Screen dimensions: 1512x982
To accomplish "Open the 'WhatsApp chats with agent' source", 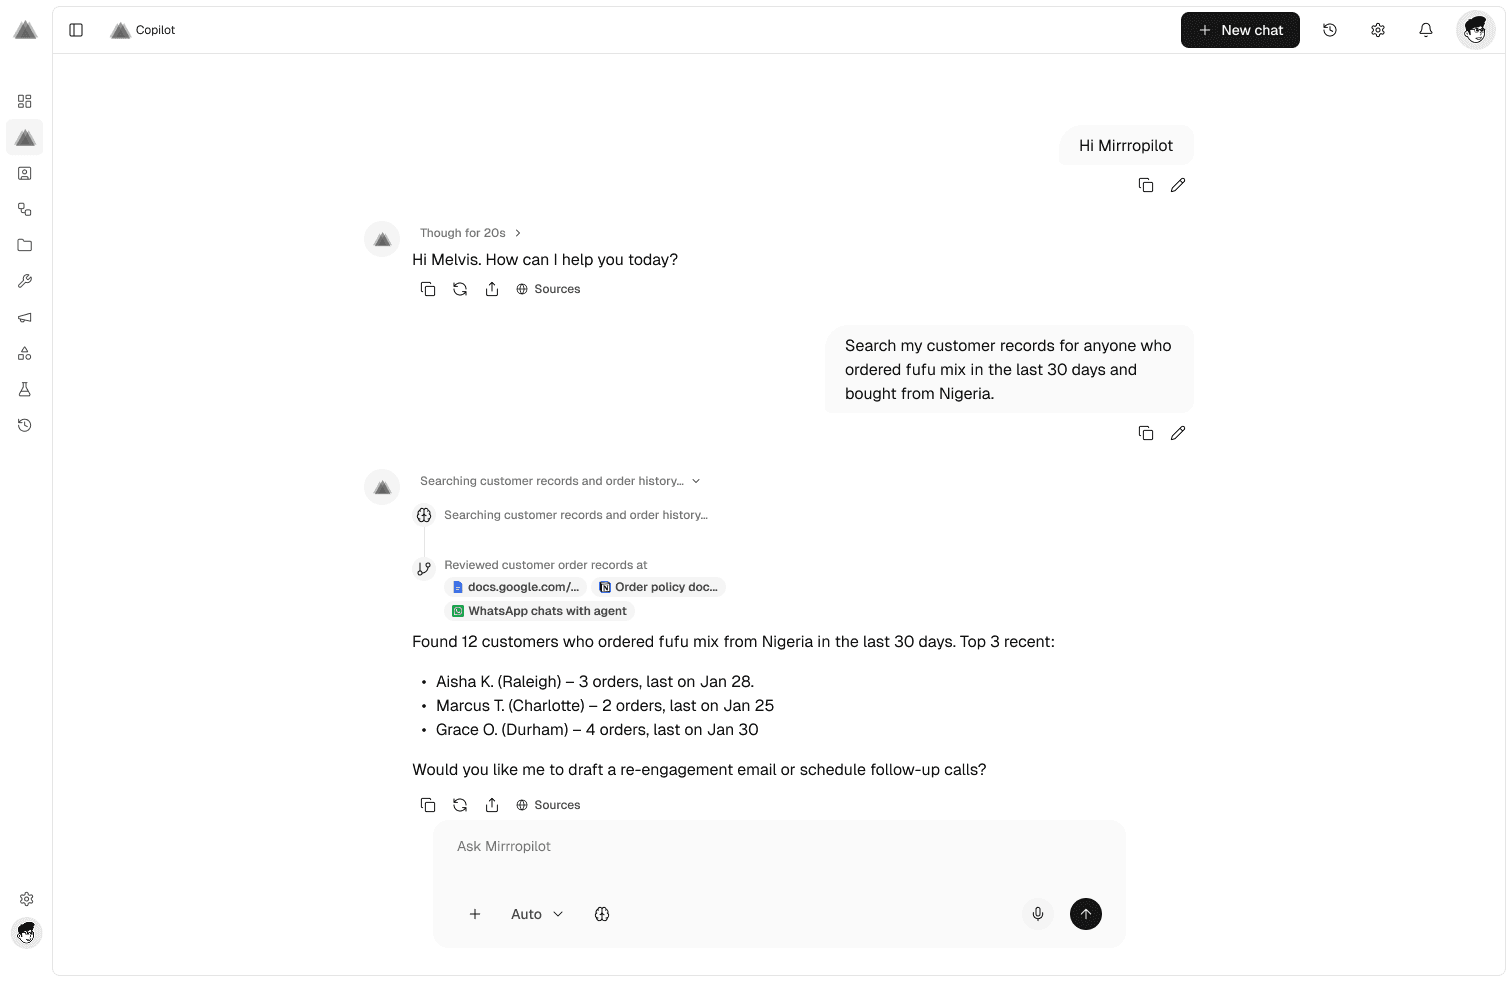I will [539, 611].
